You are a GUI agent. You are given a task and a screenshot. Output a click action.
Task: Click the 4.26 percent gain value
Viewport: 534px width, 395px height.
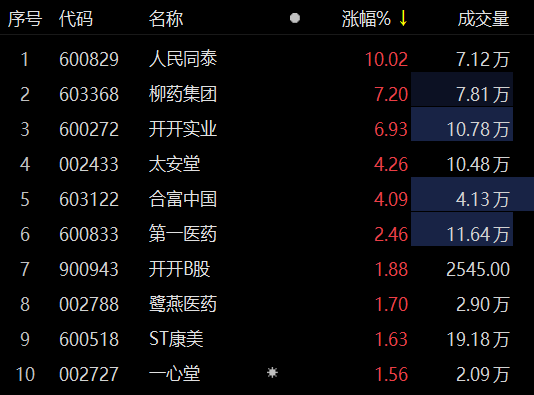click(x=391, y=165)
